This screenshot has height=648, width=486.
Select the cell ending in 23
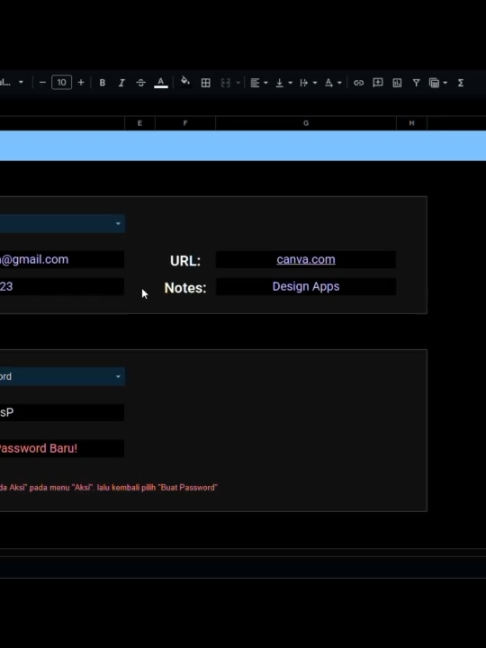pos(62,286)
